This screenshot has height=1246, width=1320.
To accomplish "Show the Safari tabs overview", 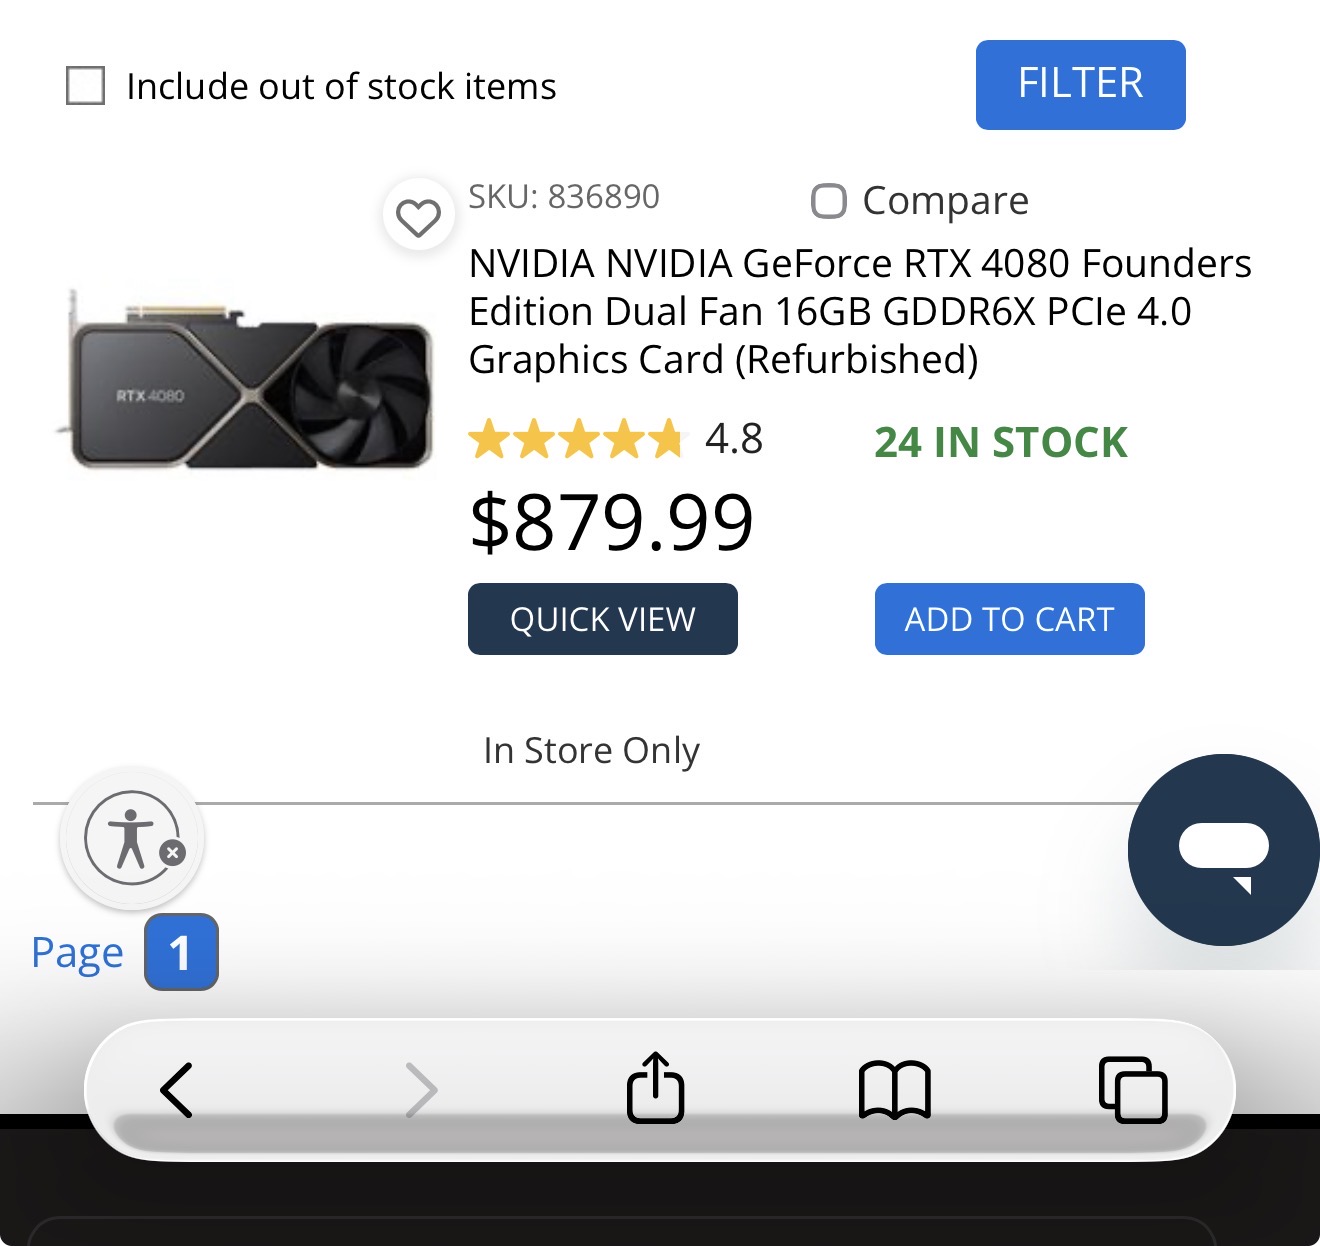I will [1132, 1089].
